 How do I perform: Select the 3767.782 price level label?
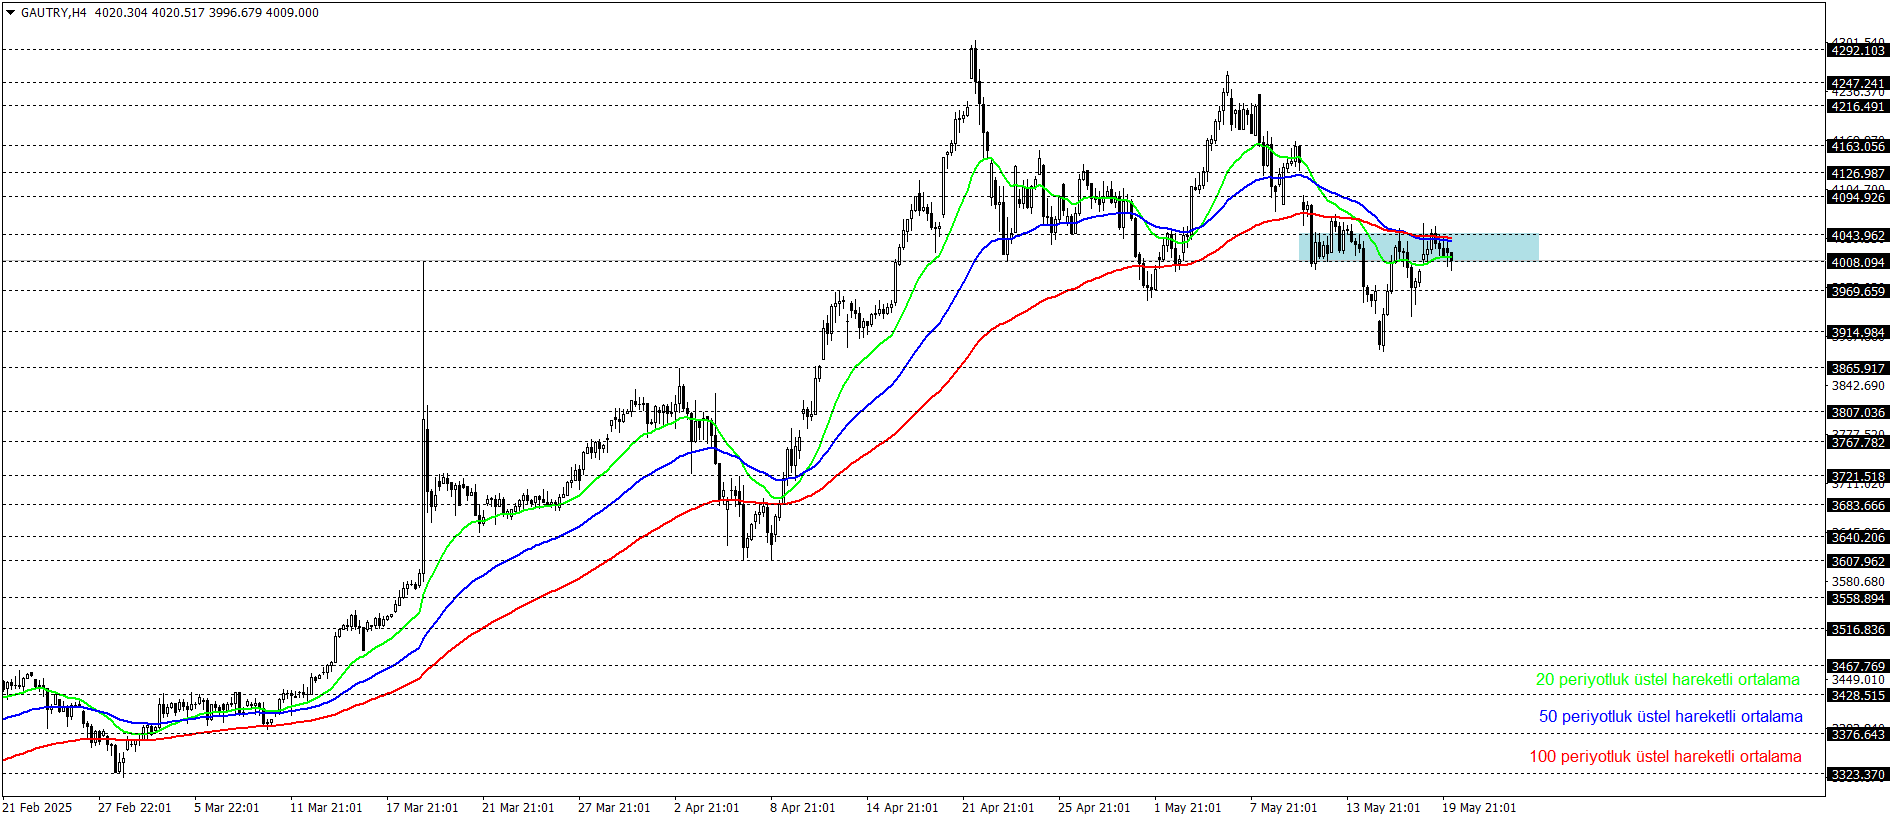[1858, 443]
